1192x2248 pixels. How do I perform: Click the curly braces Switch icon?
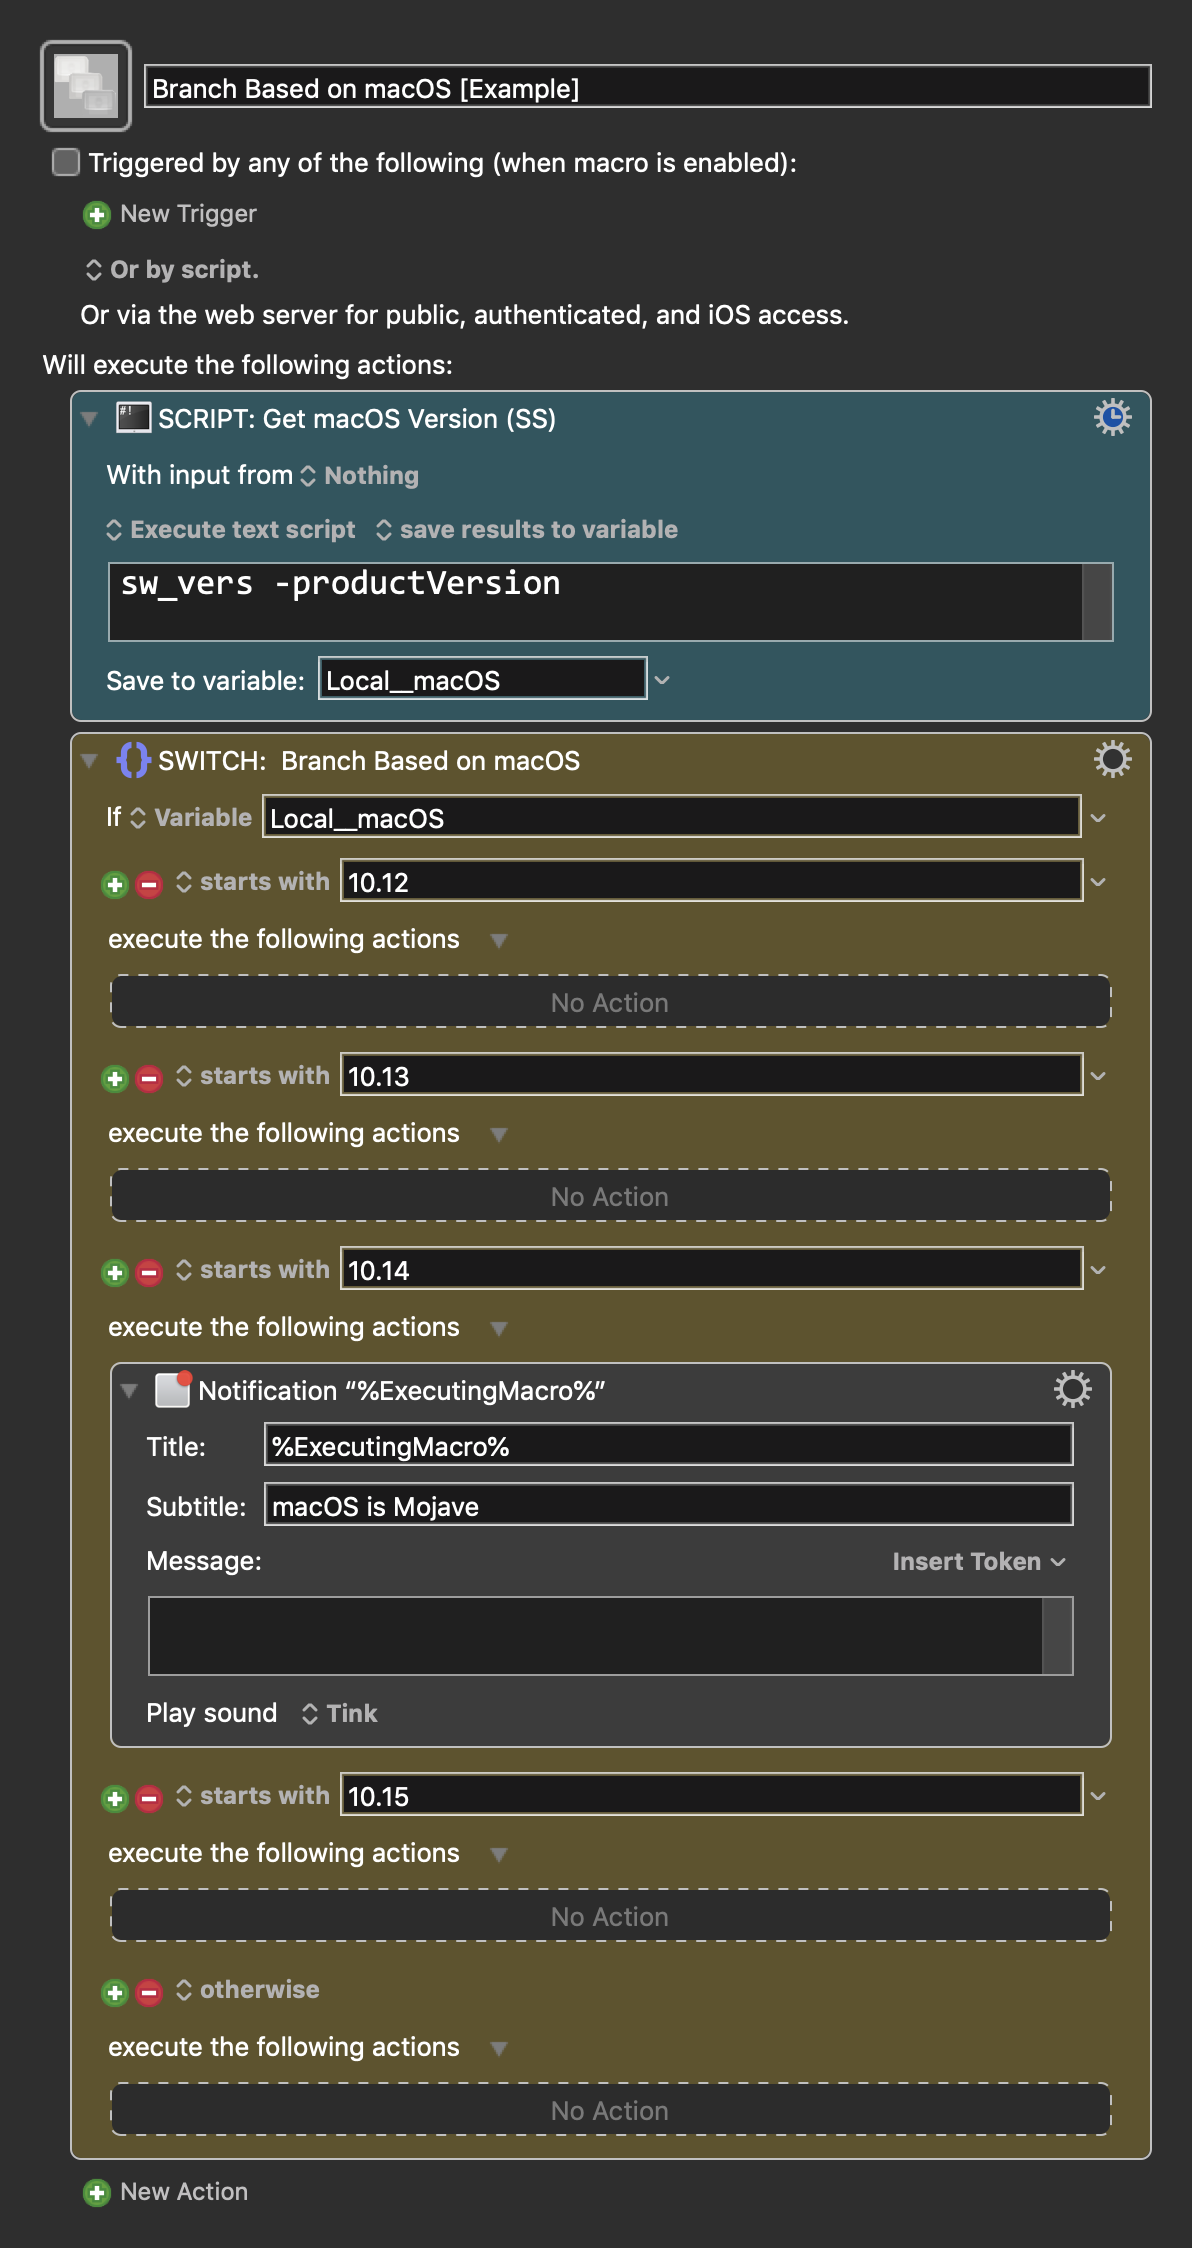133,760
